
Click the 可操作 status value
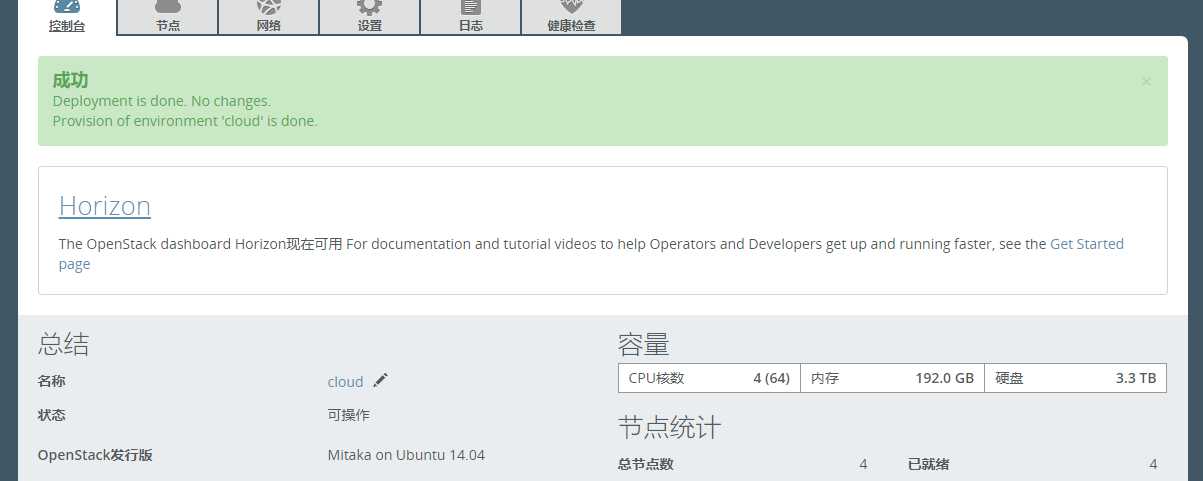[349, 415]
